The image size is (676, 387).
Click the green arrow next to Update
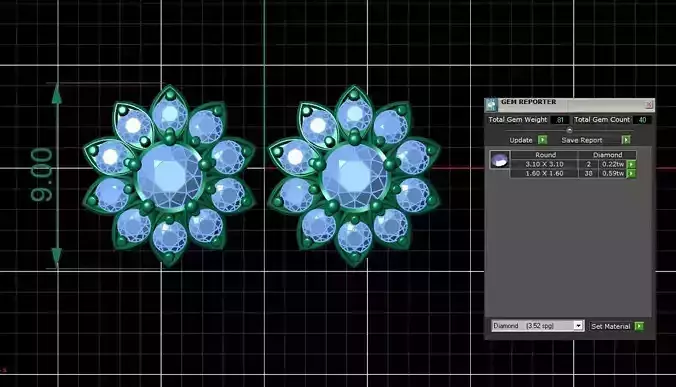(542, 140)
